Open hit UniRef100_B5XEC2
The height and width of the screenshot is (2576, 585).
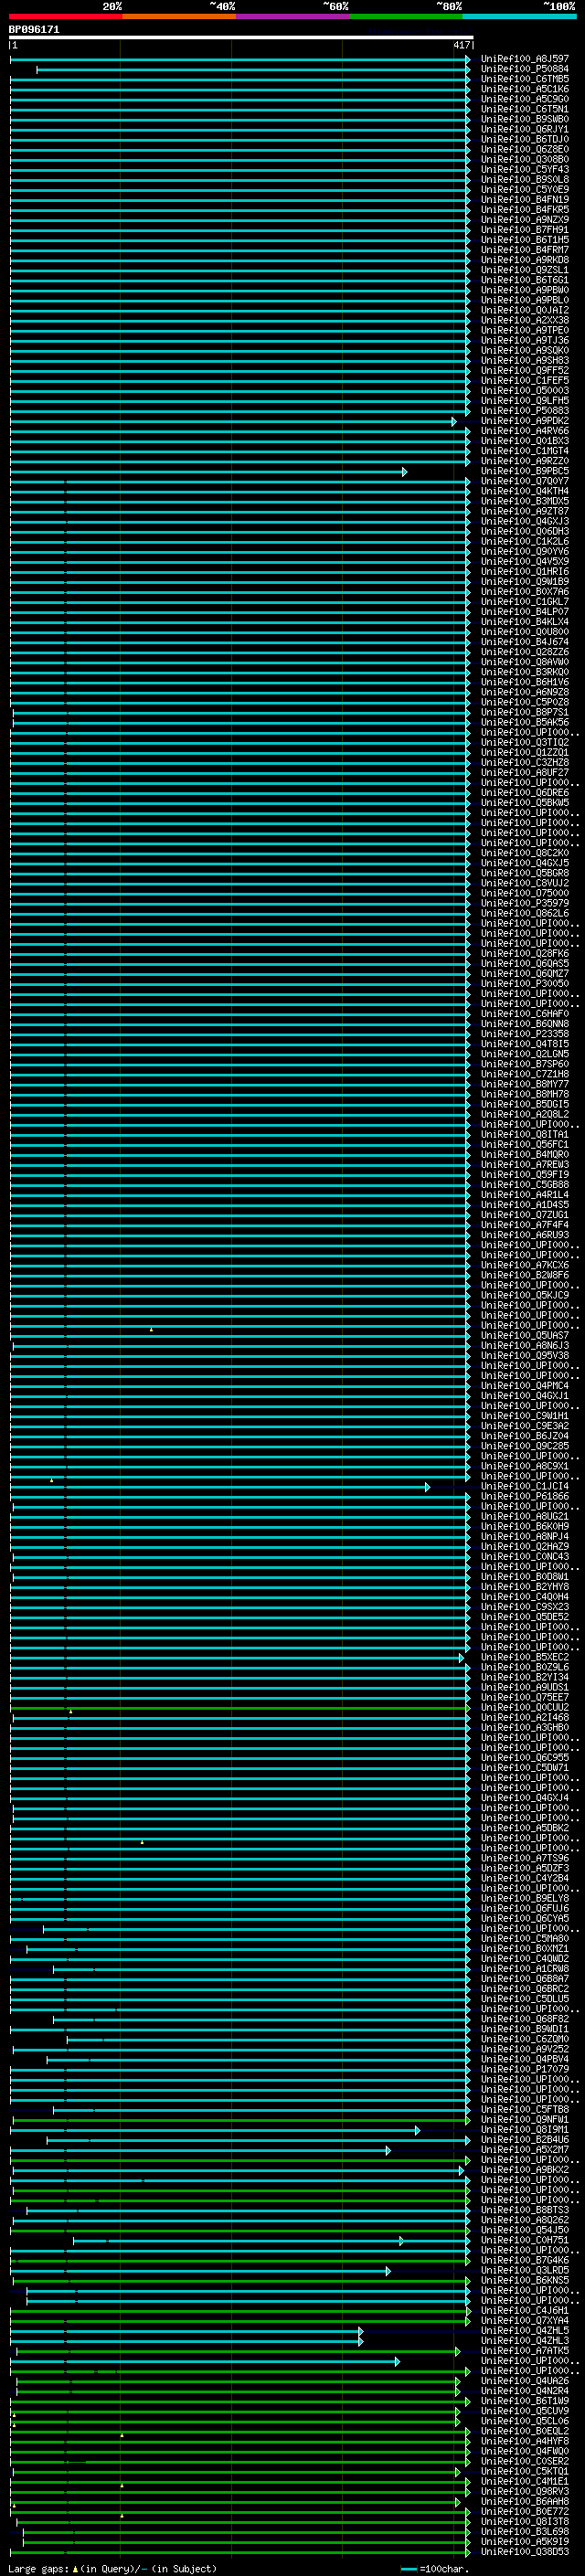point(524,1657)
